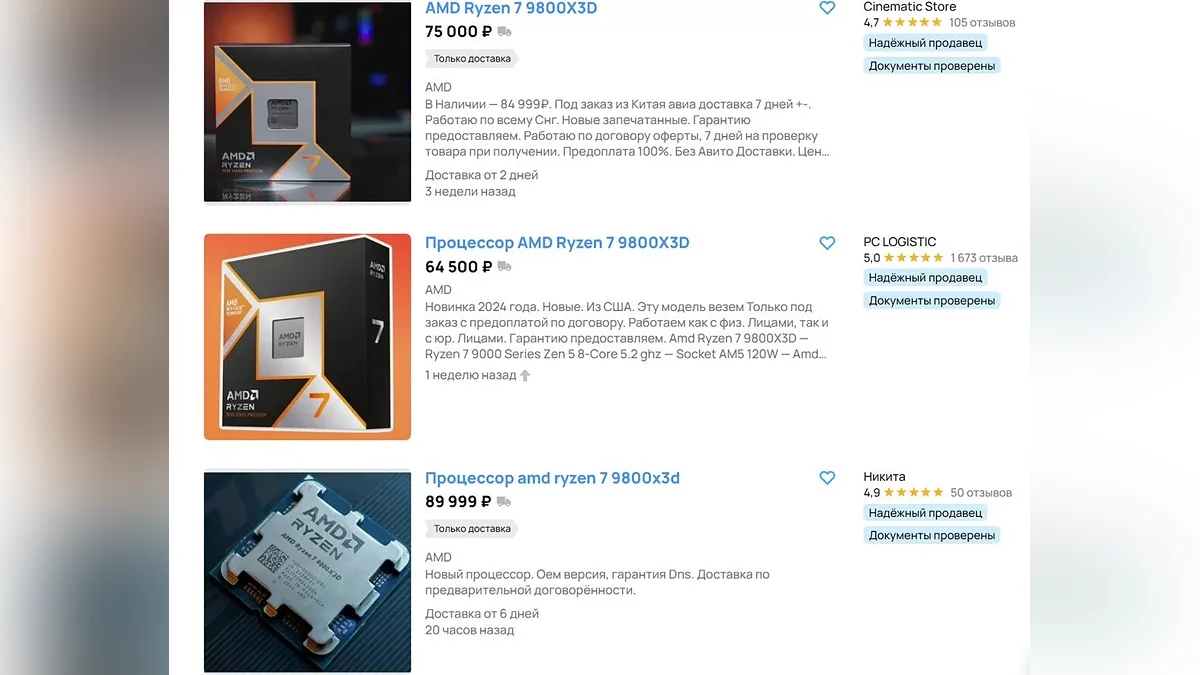Image resolution: width=1200 pixels, height=675 pixels.
Task: Click 'Только доставка' badge under 89 999 ₽
Action: point(472,529)
